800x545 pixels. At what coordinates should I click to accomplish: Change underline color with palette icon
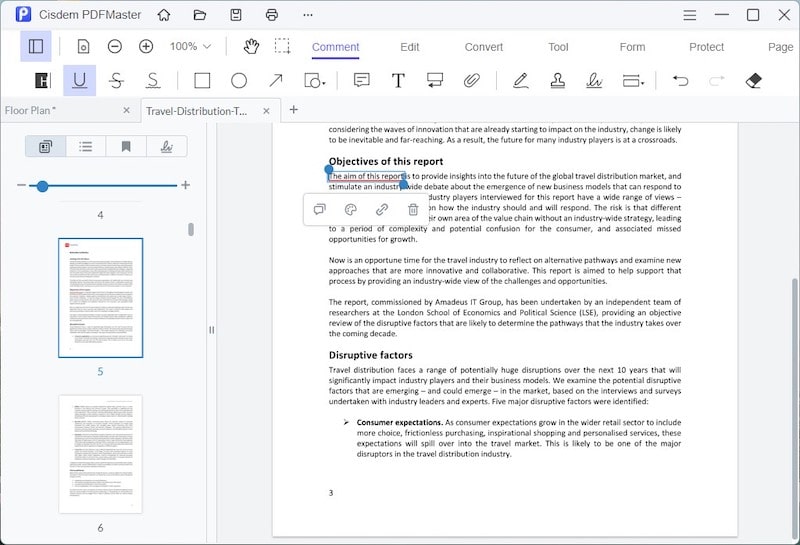pyautogui.click(x=351, y=209)
